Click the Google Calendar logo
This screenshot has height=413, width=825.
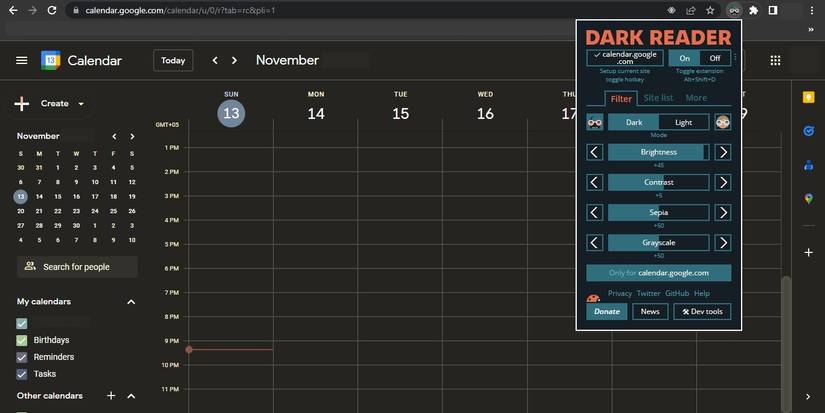pyautogui.click(x=51, y=61)
